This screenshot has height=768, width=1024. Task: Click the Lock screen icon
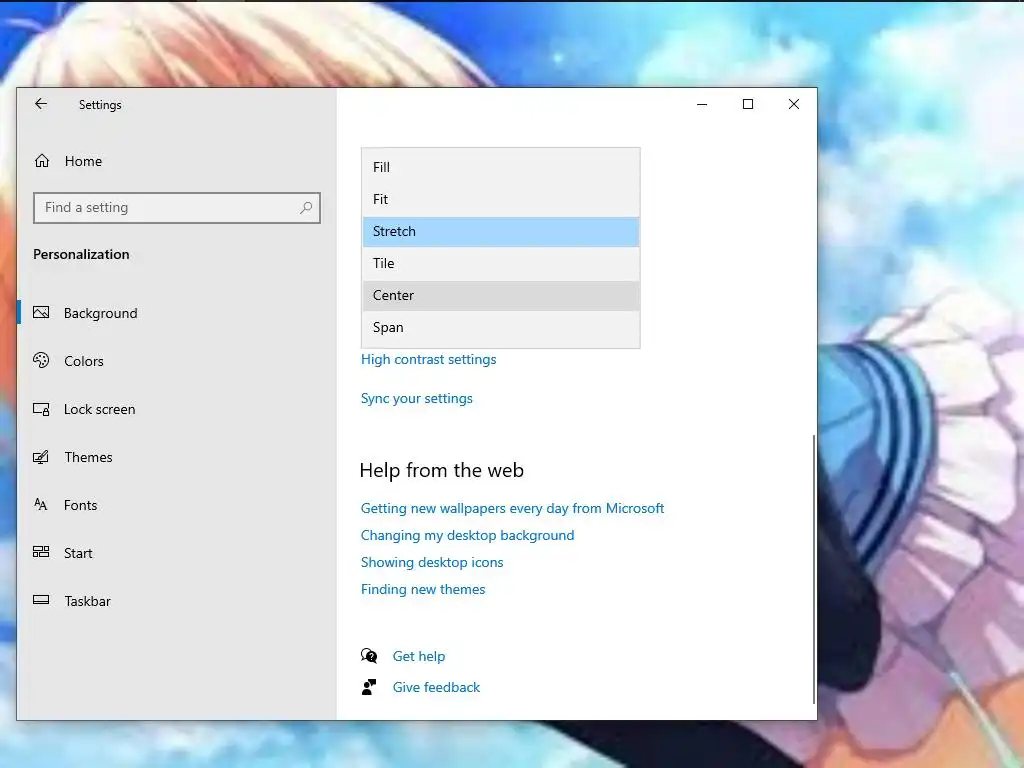pos(41,409)
